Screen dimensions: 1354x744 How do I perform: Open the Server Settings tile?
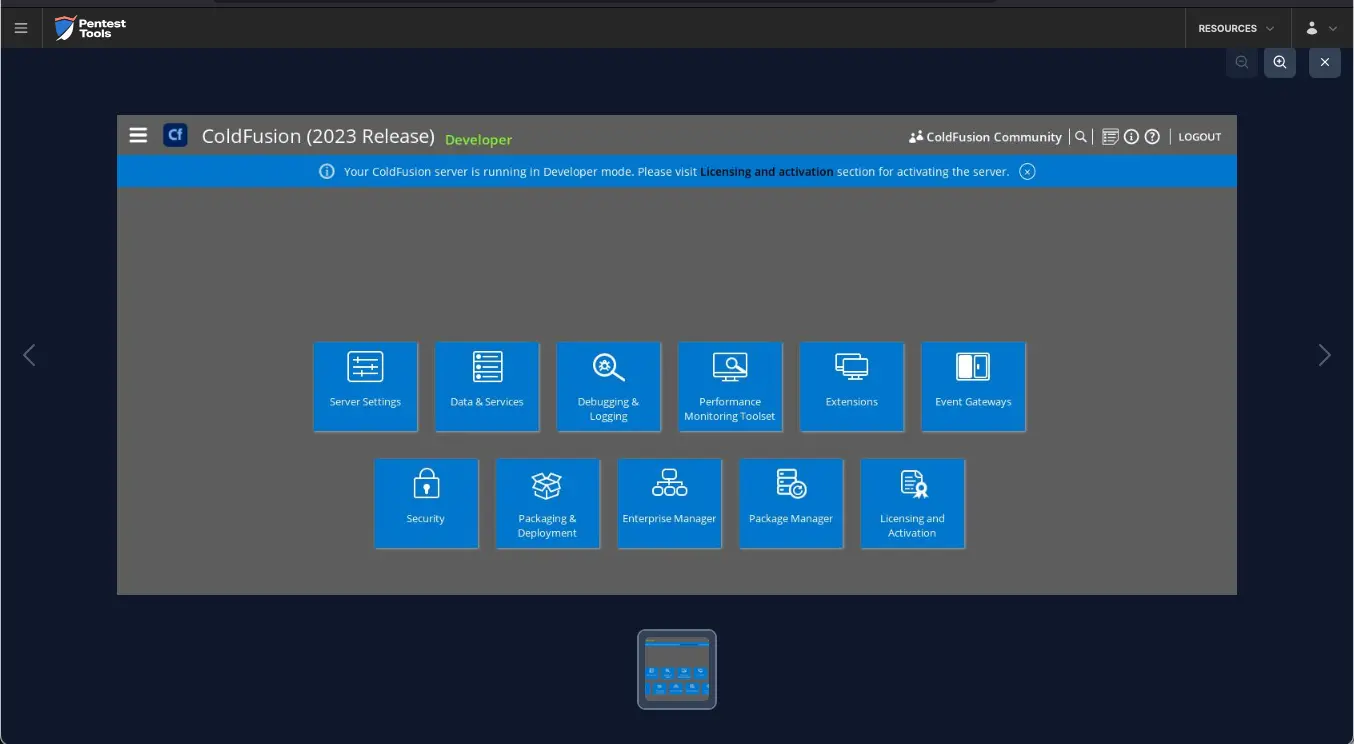[365, 387]
